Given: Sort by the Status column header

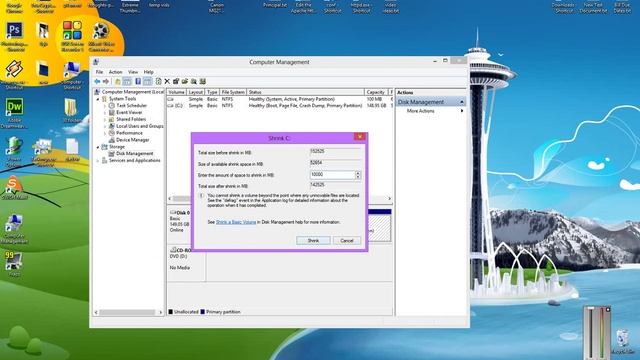Looking at the screenshot, I should click(305, 92).
